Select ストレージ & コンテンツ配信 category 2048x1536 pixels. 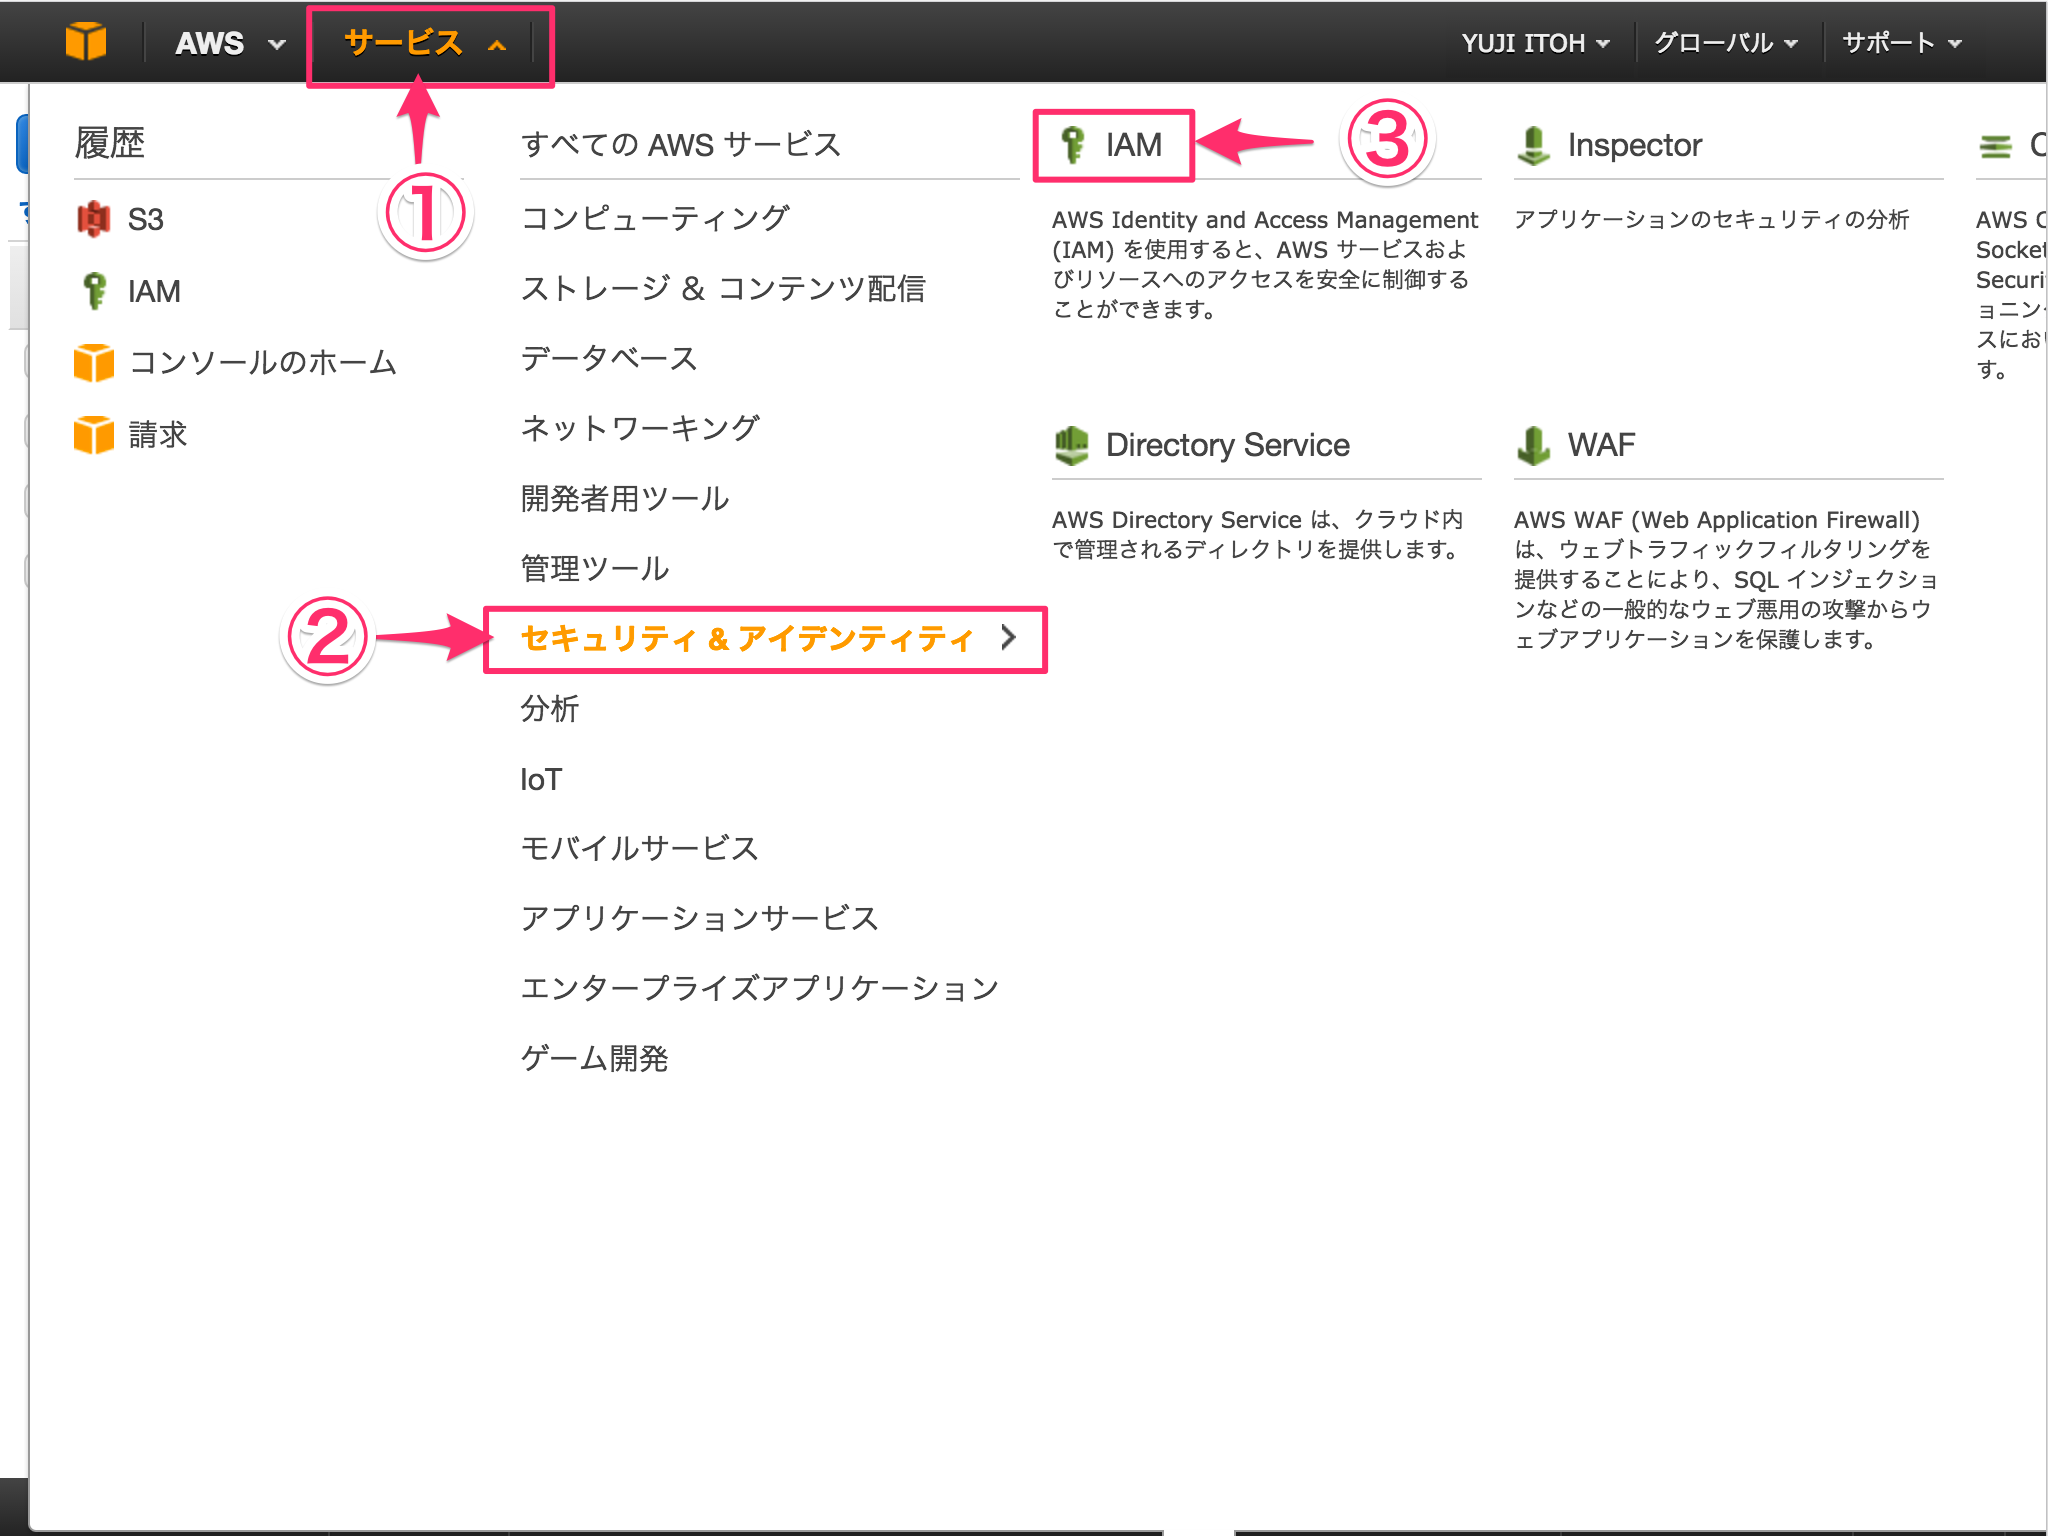(x=723, y=289)
